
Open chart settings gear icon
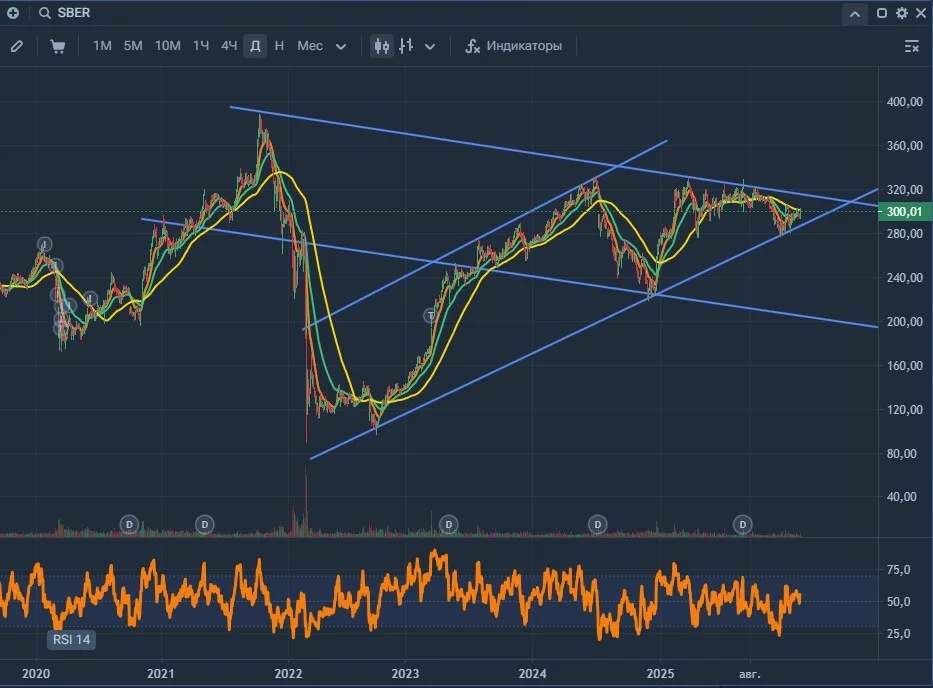point(902,12)
